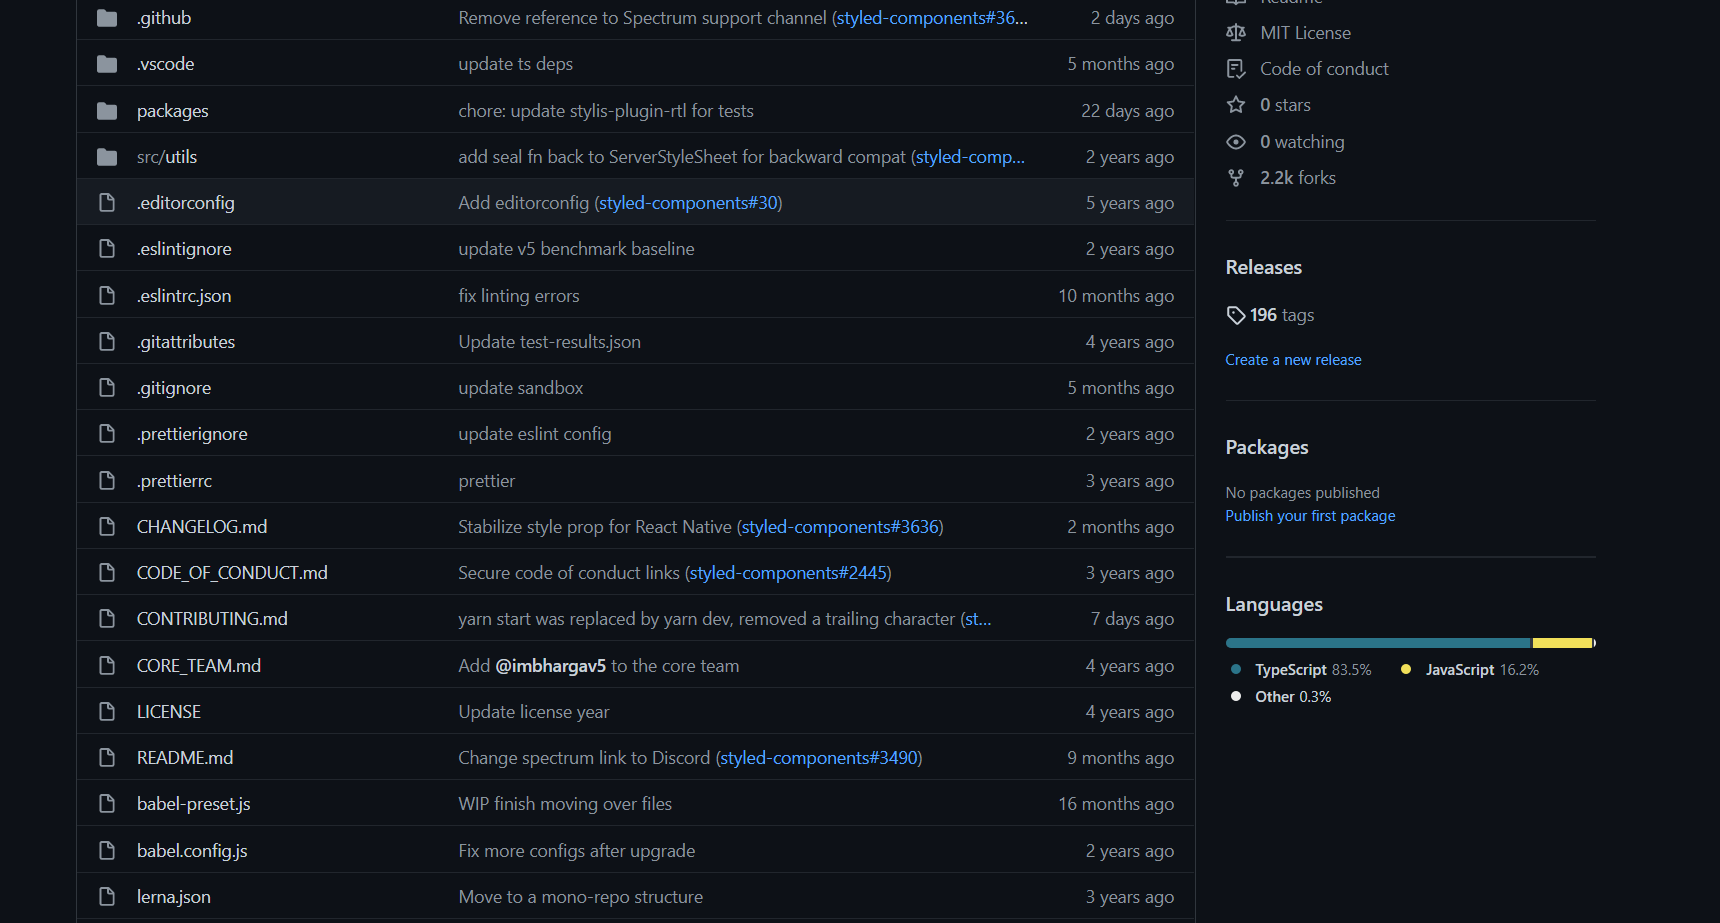Click the file icon beside .gitignore
Screen dimensions: 1720x923
pyautogui.click(x=107, y=388)
